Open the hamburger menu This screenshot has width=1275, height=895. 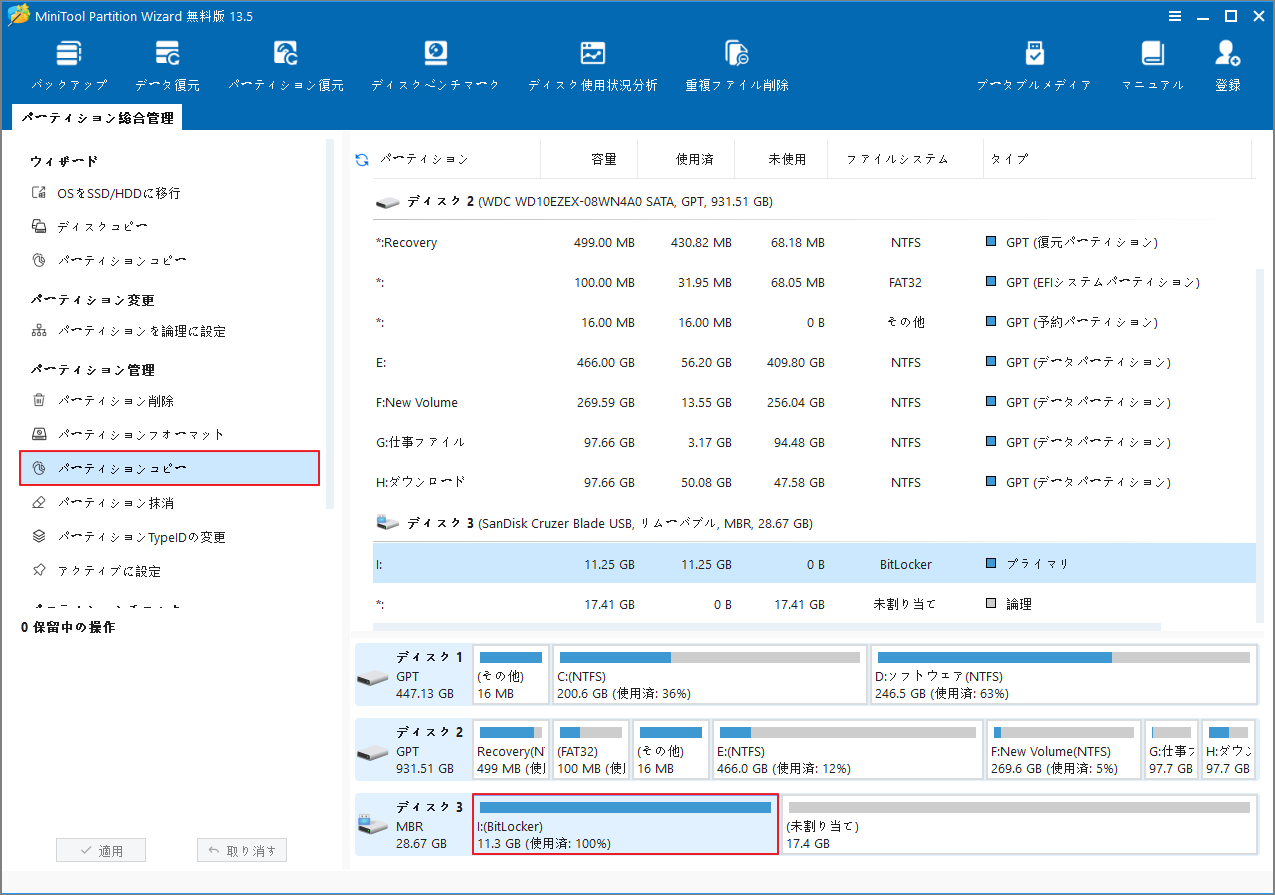(x=1174, y=15)
